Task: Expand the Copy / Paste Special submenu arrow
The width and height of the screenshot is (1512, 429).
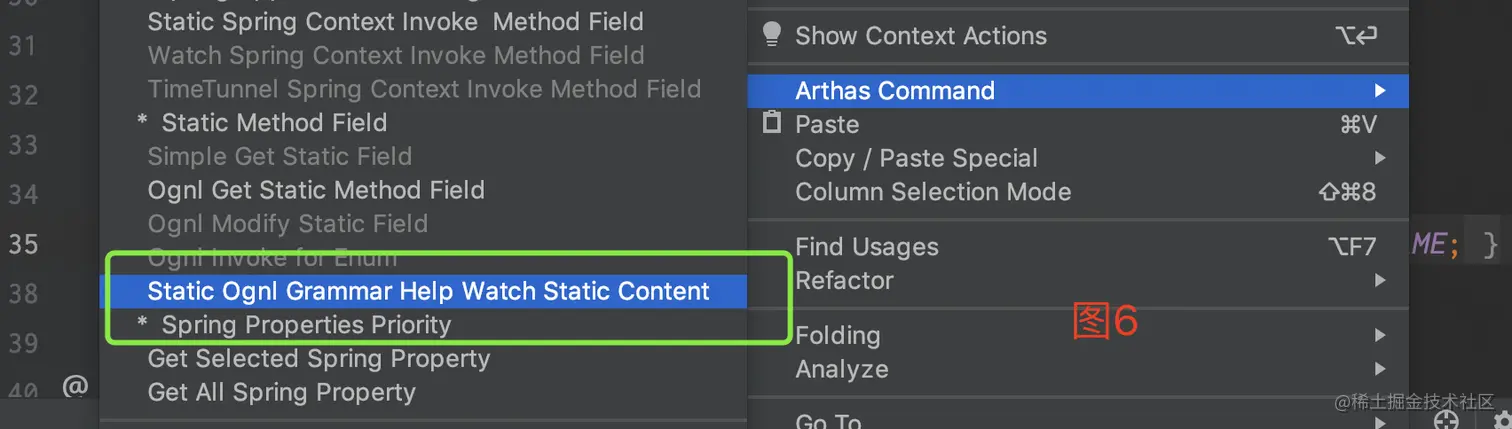Action: (1380, 158)
